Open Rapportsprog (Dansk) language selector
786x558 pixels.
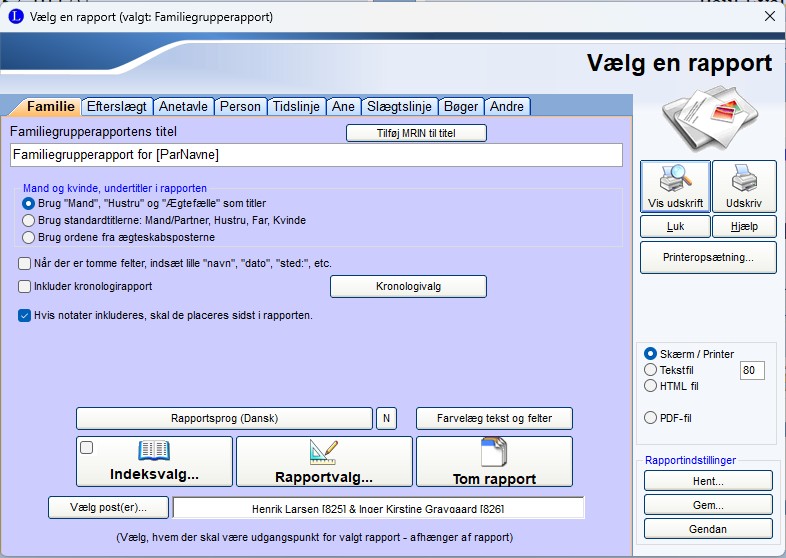point(224,418)
